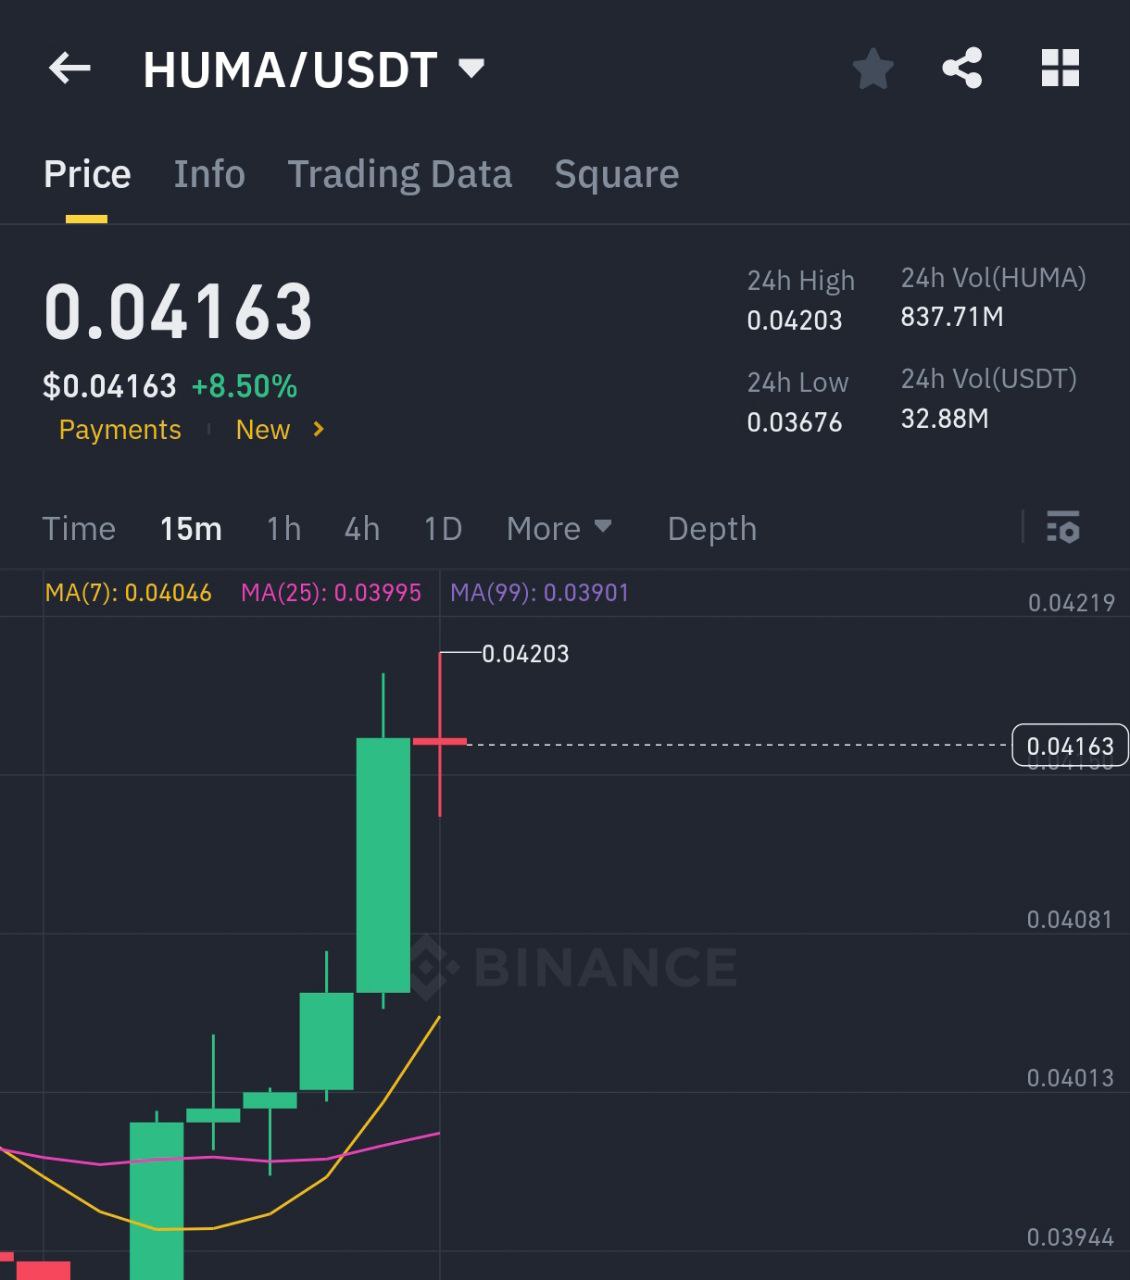
Task: Show the Depth chart
Action: [x=712, y=528]
